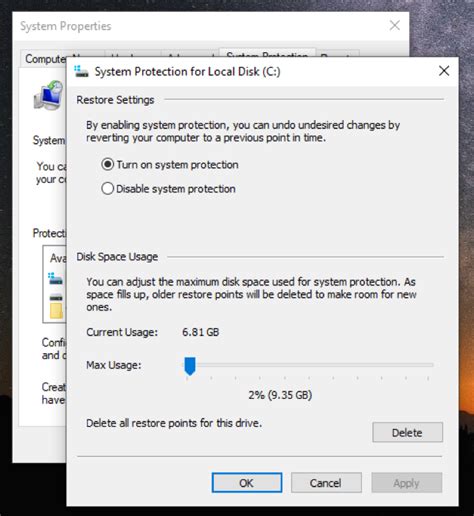Viewport: 474px width, 516px height.
Task: Click the Max Usage slider thumb
Action: (190, 366)
